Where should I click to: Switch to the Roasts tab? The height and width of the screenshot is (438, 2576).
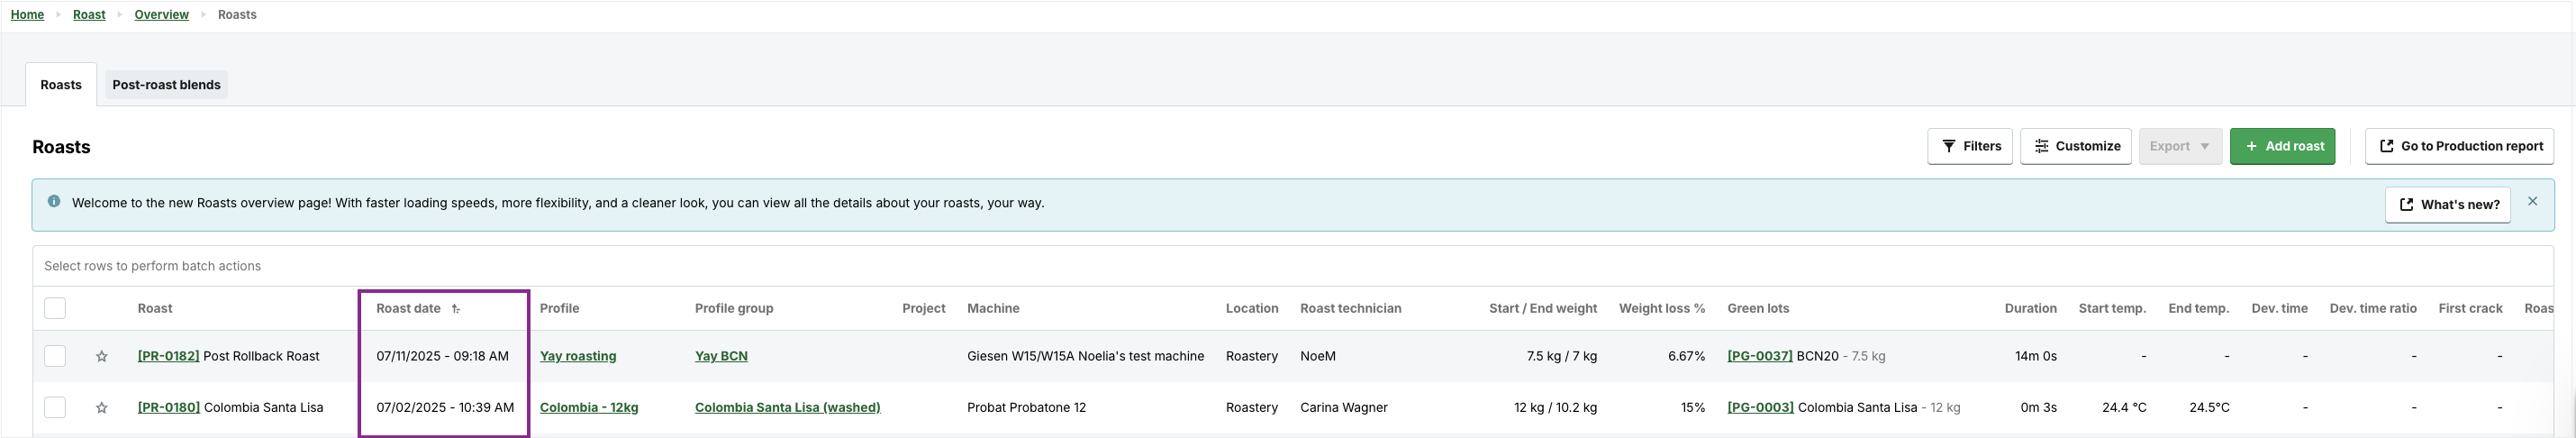click(x=61, y=85)
